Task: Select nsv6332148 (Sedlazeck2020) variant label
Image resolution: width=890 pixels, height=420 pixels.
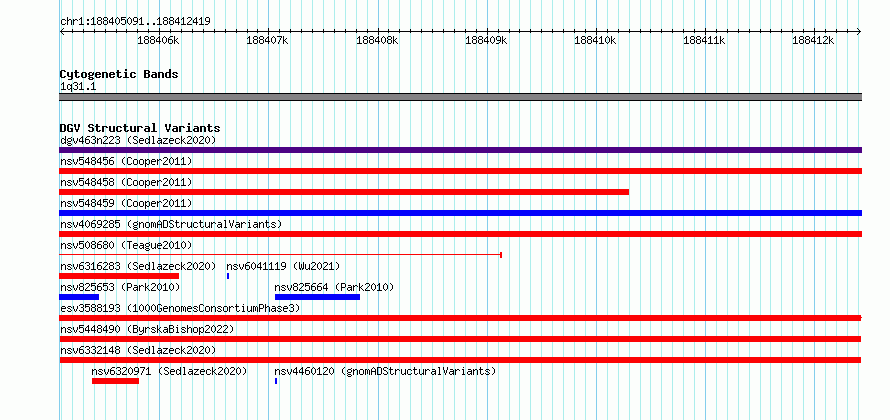Action: click(x=138, y=350)
